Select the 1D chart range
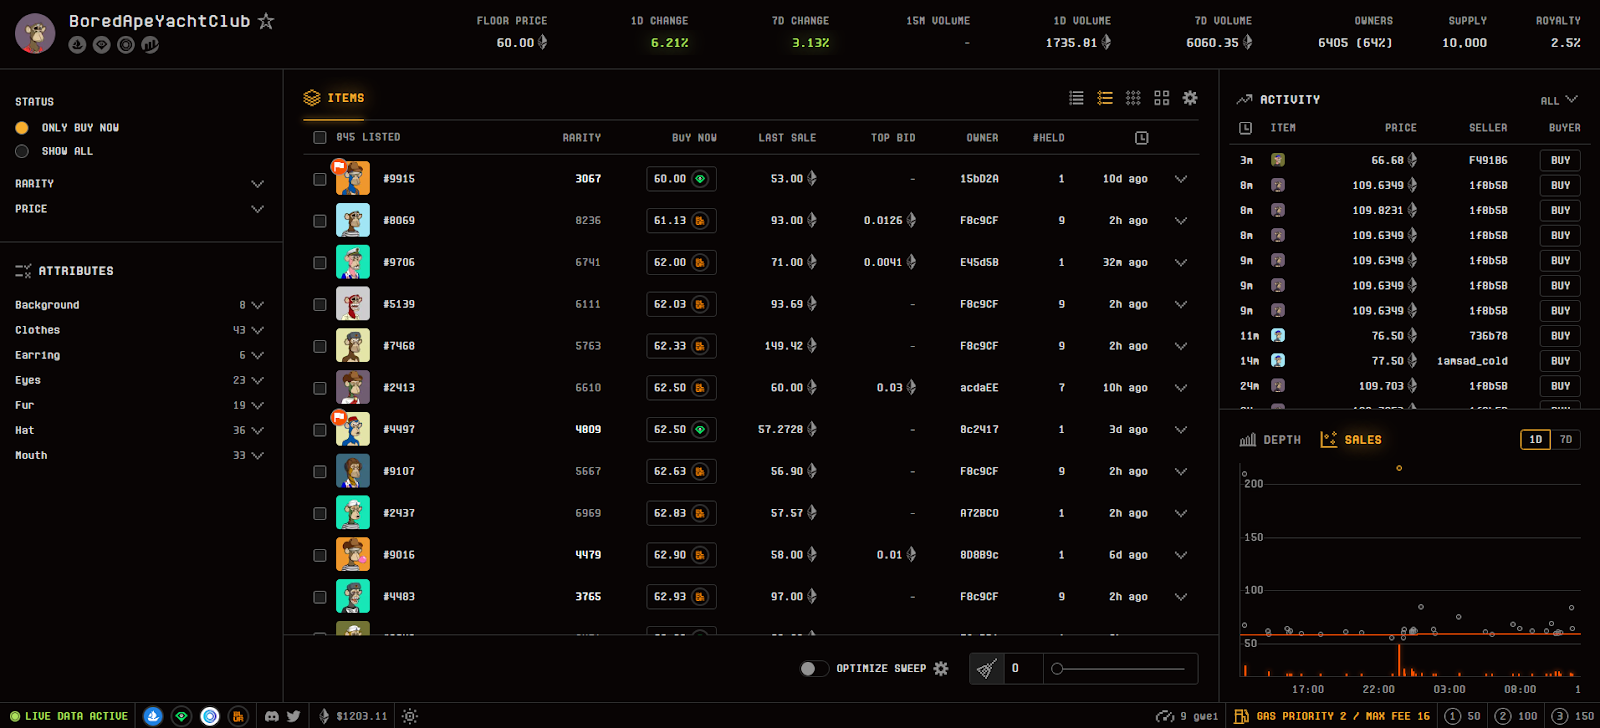The image size is (1600, 728). (x=1536, y=439)
